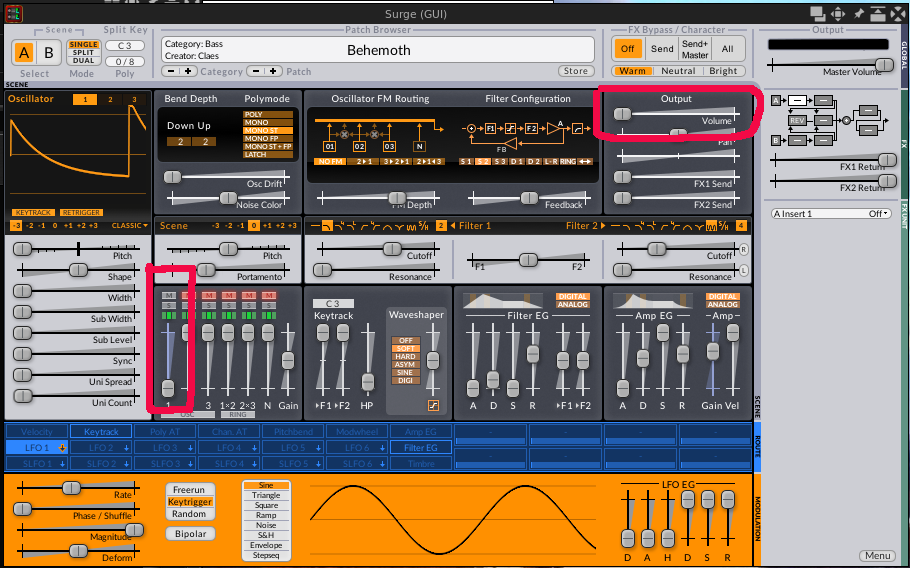
Task: Click the F1 block in filter diagram
Action: point(490,128)
